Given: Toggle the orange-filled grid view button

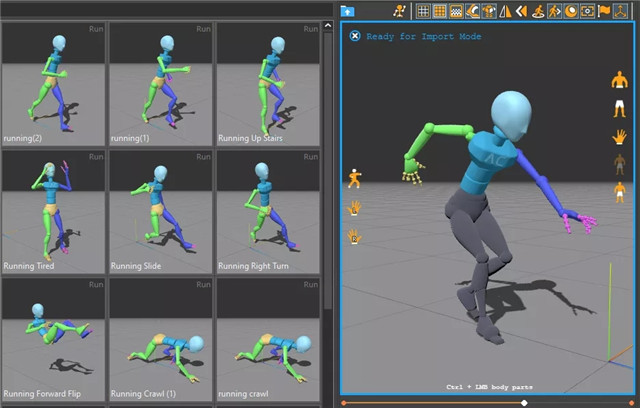Looking at the screenshot, I should click(x=439, y=11).
